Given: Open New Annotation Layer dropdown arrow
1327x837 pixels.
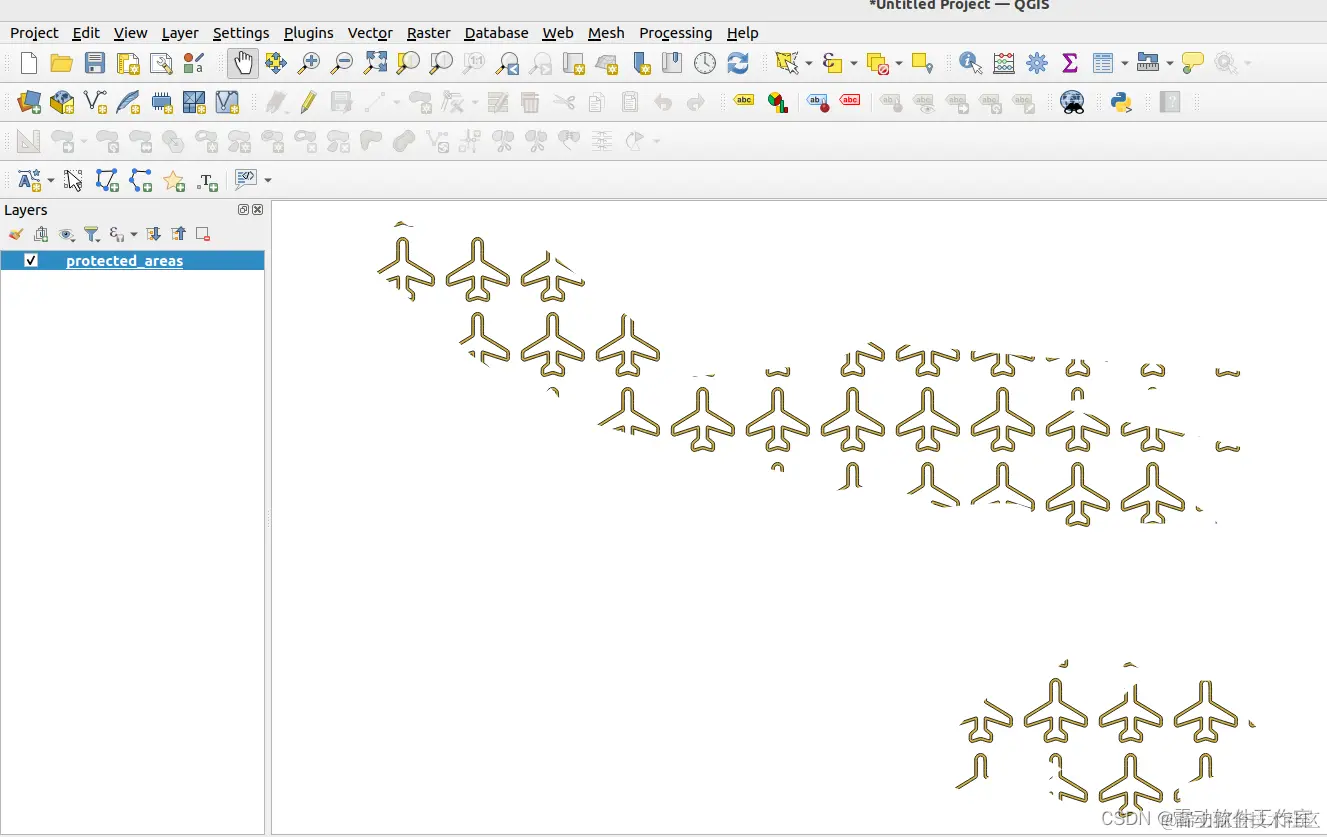Looking at the screenshot, I should pos(50,180).
